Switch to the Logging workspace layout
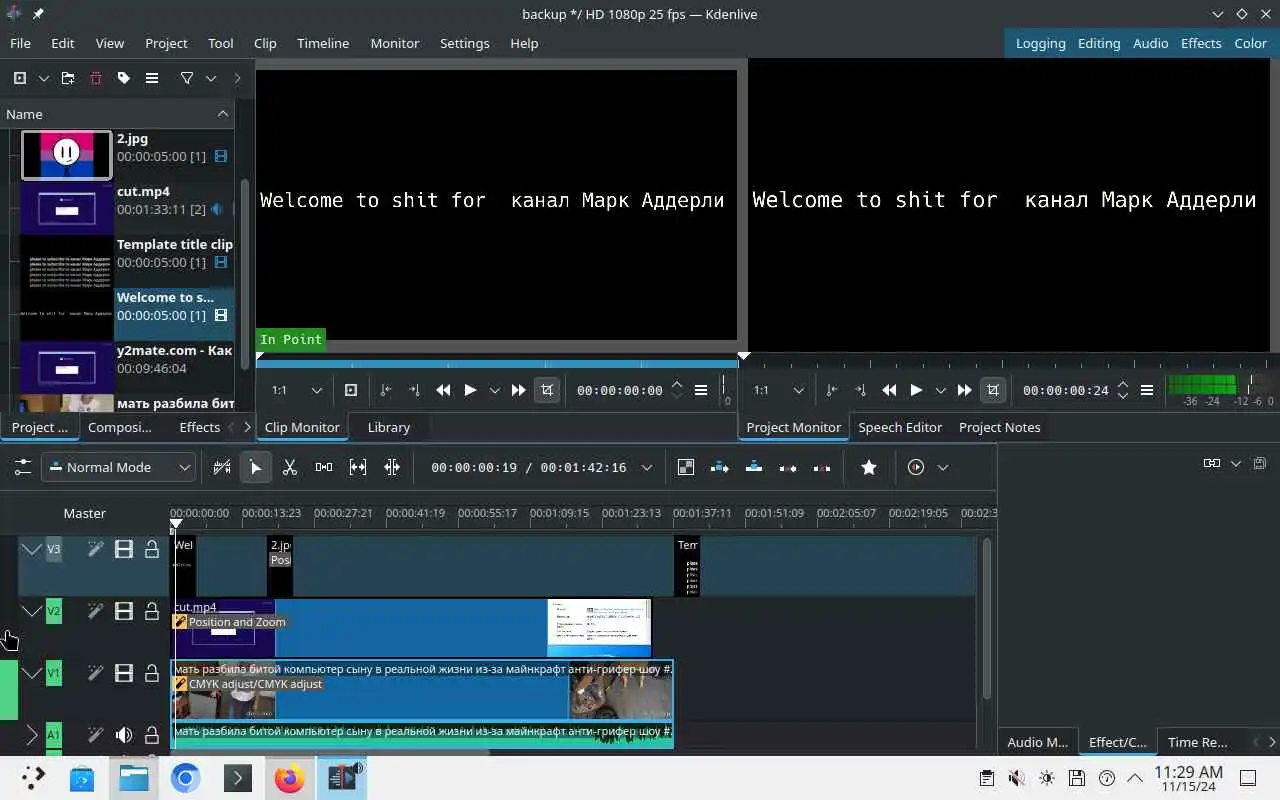 point(1040,43)
